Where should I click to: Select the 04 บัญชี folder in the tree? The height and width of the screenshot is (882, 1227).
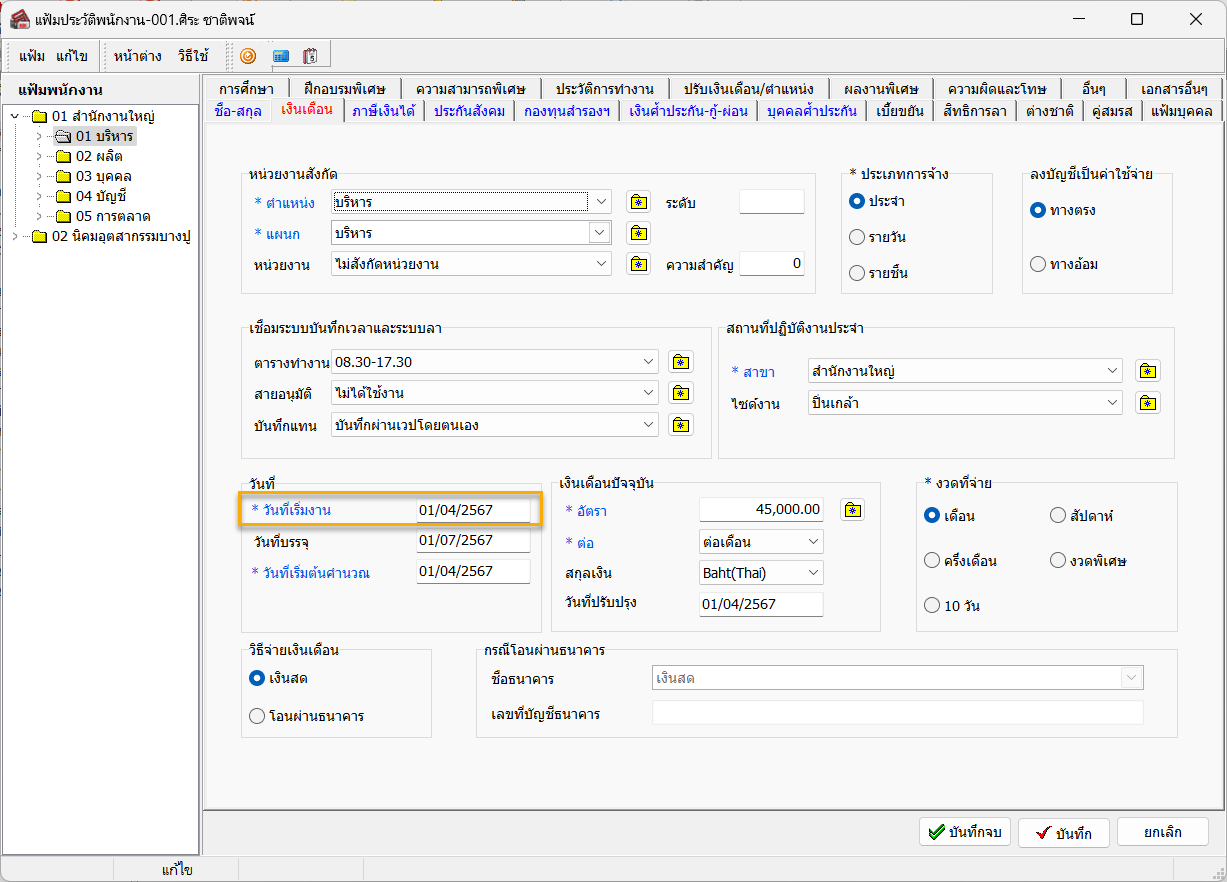coord(100,196)
